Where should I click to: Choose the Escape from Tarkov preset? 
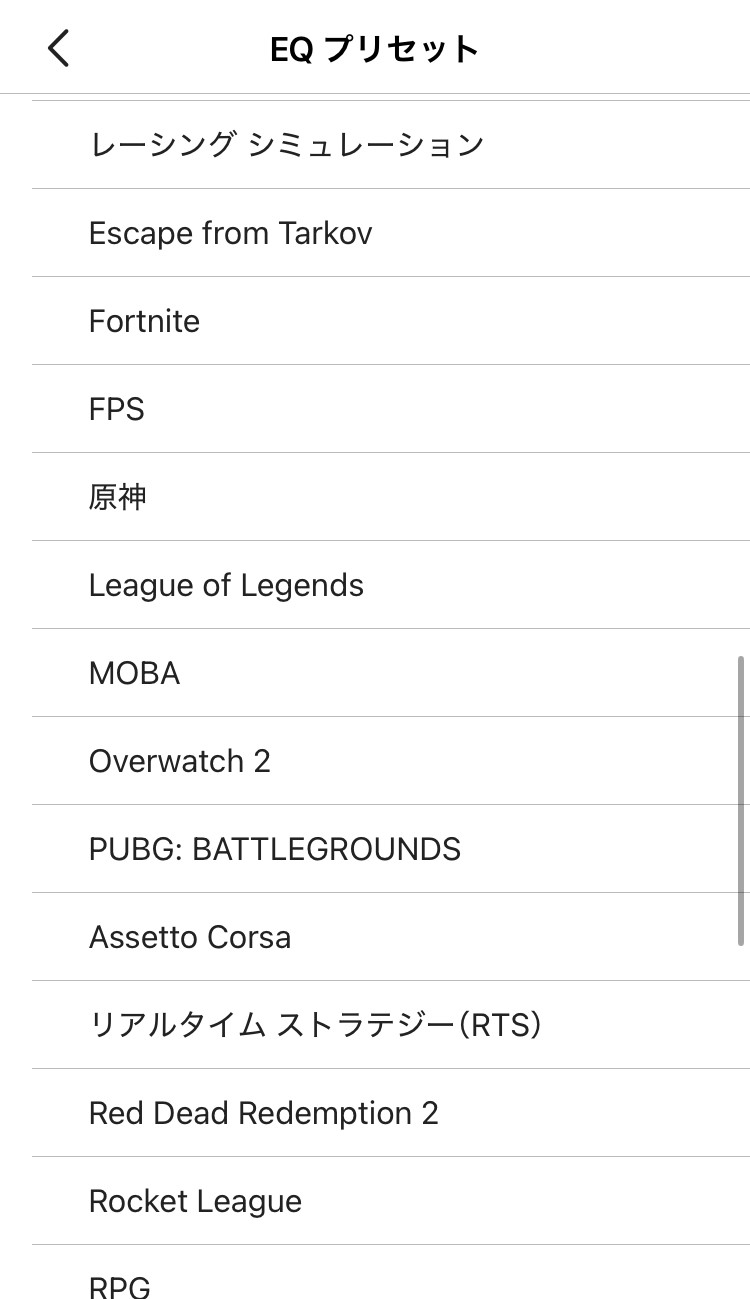(x=231, y=233)
